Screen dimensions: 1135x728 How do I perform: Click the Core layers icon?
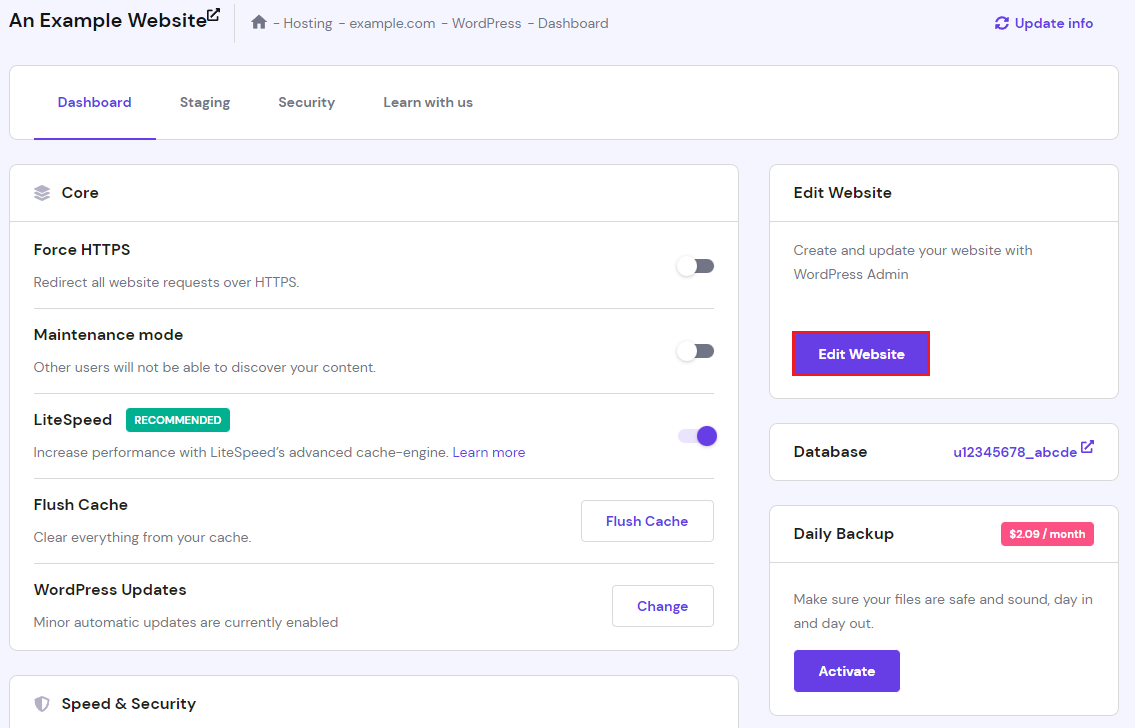42,193
